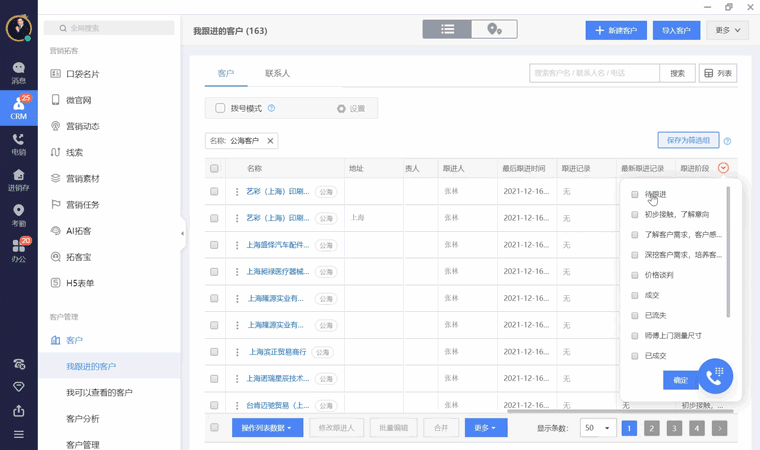Switch to map location view icon
The width and height of the screenshot is (760, 450).
pyautogui.click(x=494, y=30)
